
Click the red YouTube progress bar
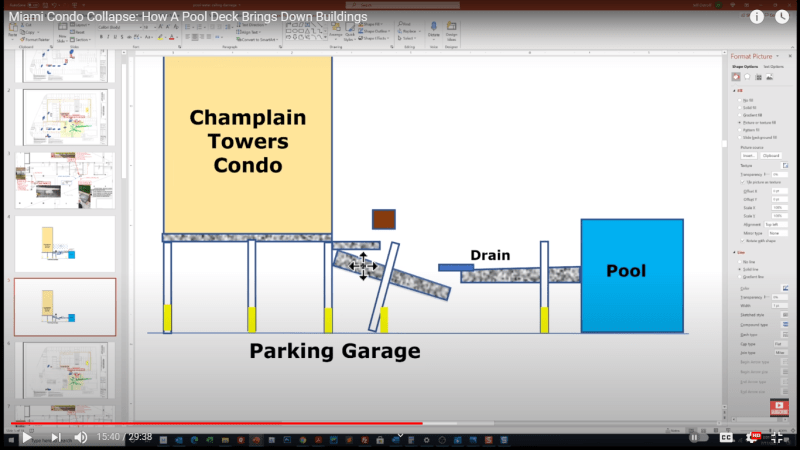(x=216, y=423)
